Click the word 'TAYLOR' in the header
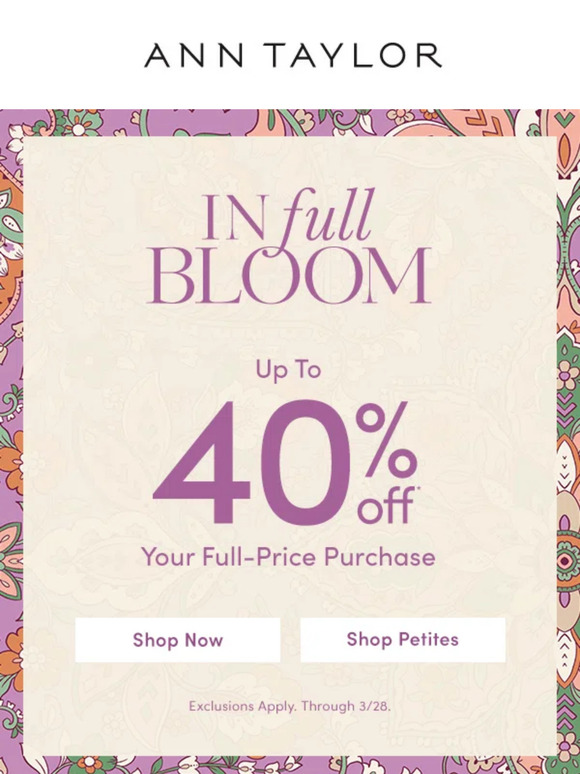 365,55
